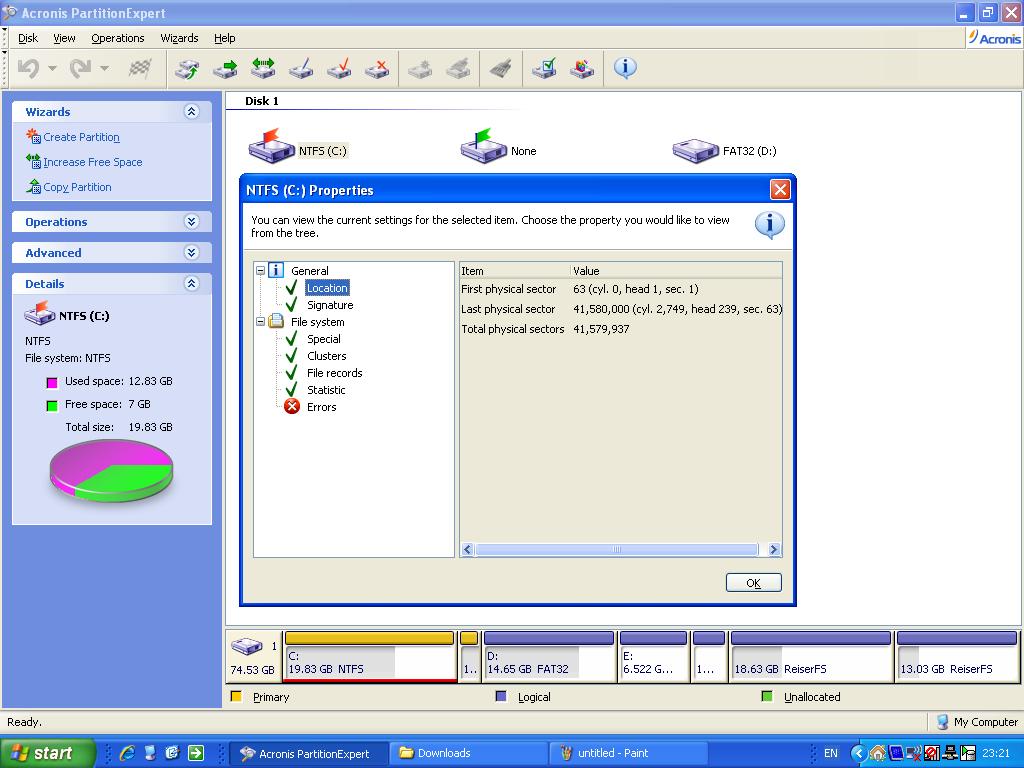The width and height of the screenshot is (1024, 768).
Task: Collapse the Wizards panel
Action: click(x=191, y=112)
